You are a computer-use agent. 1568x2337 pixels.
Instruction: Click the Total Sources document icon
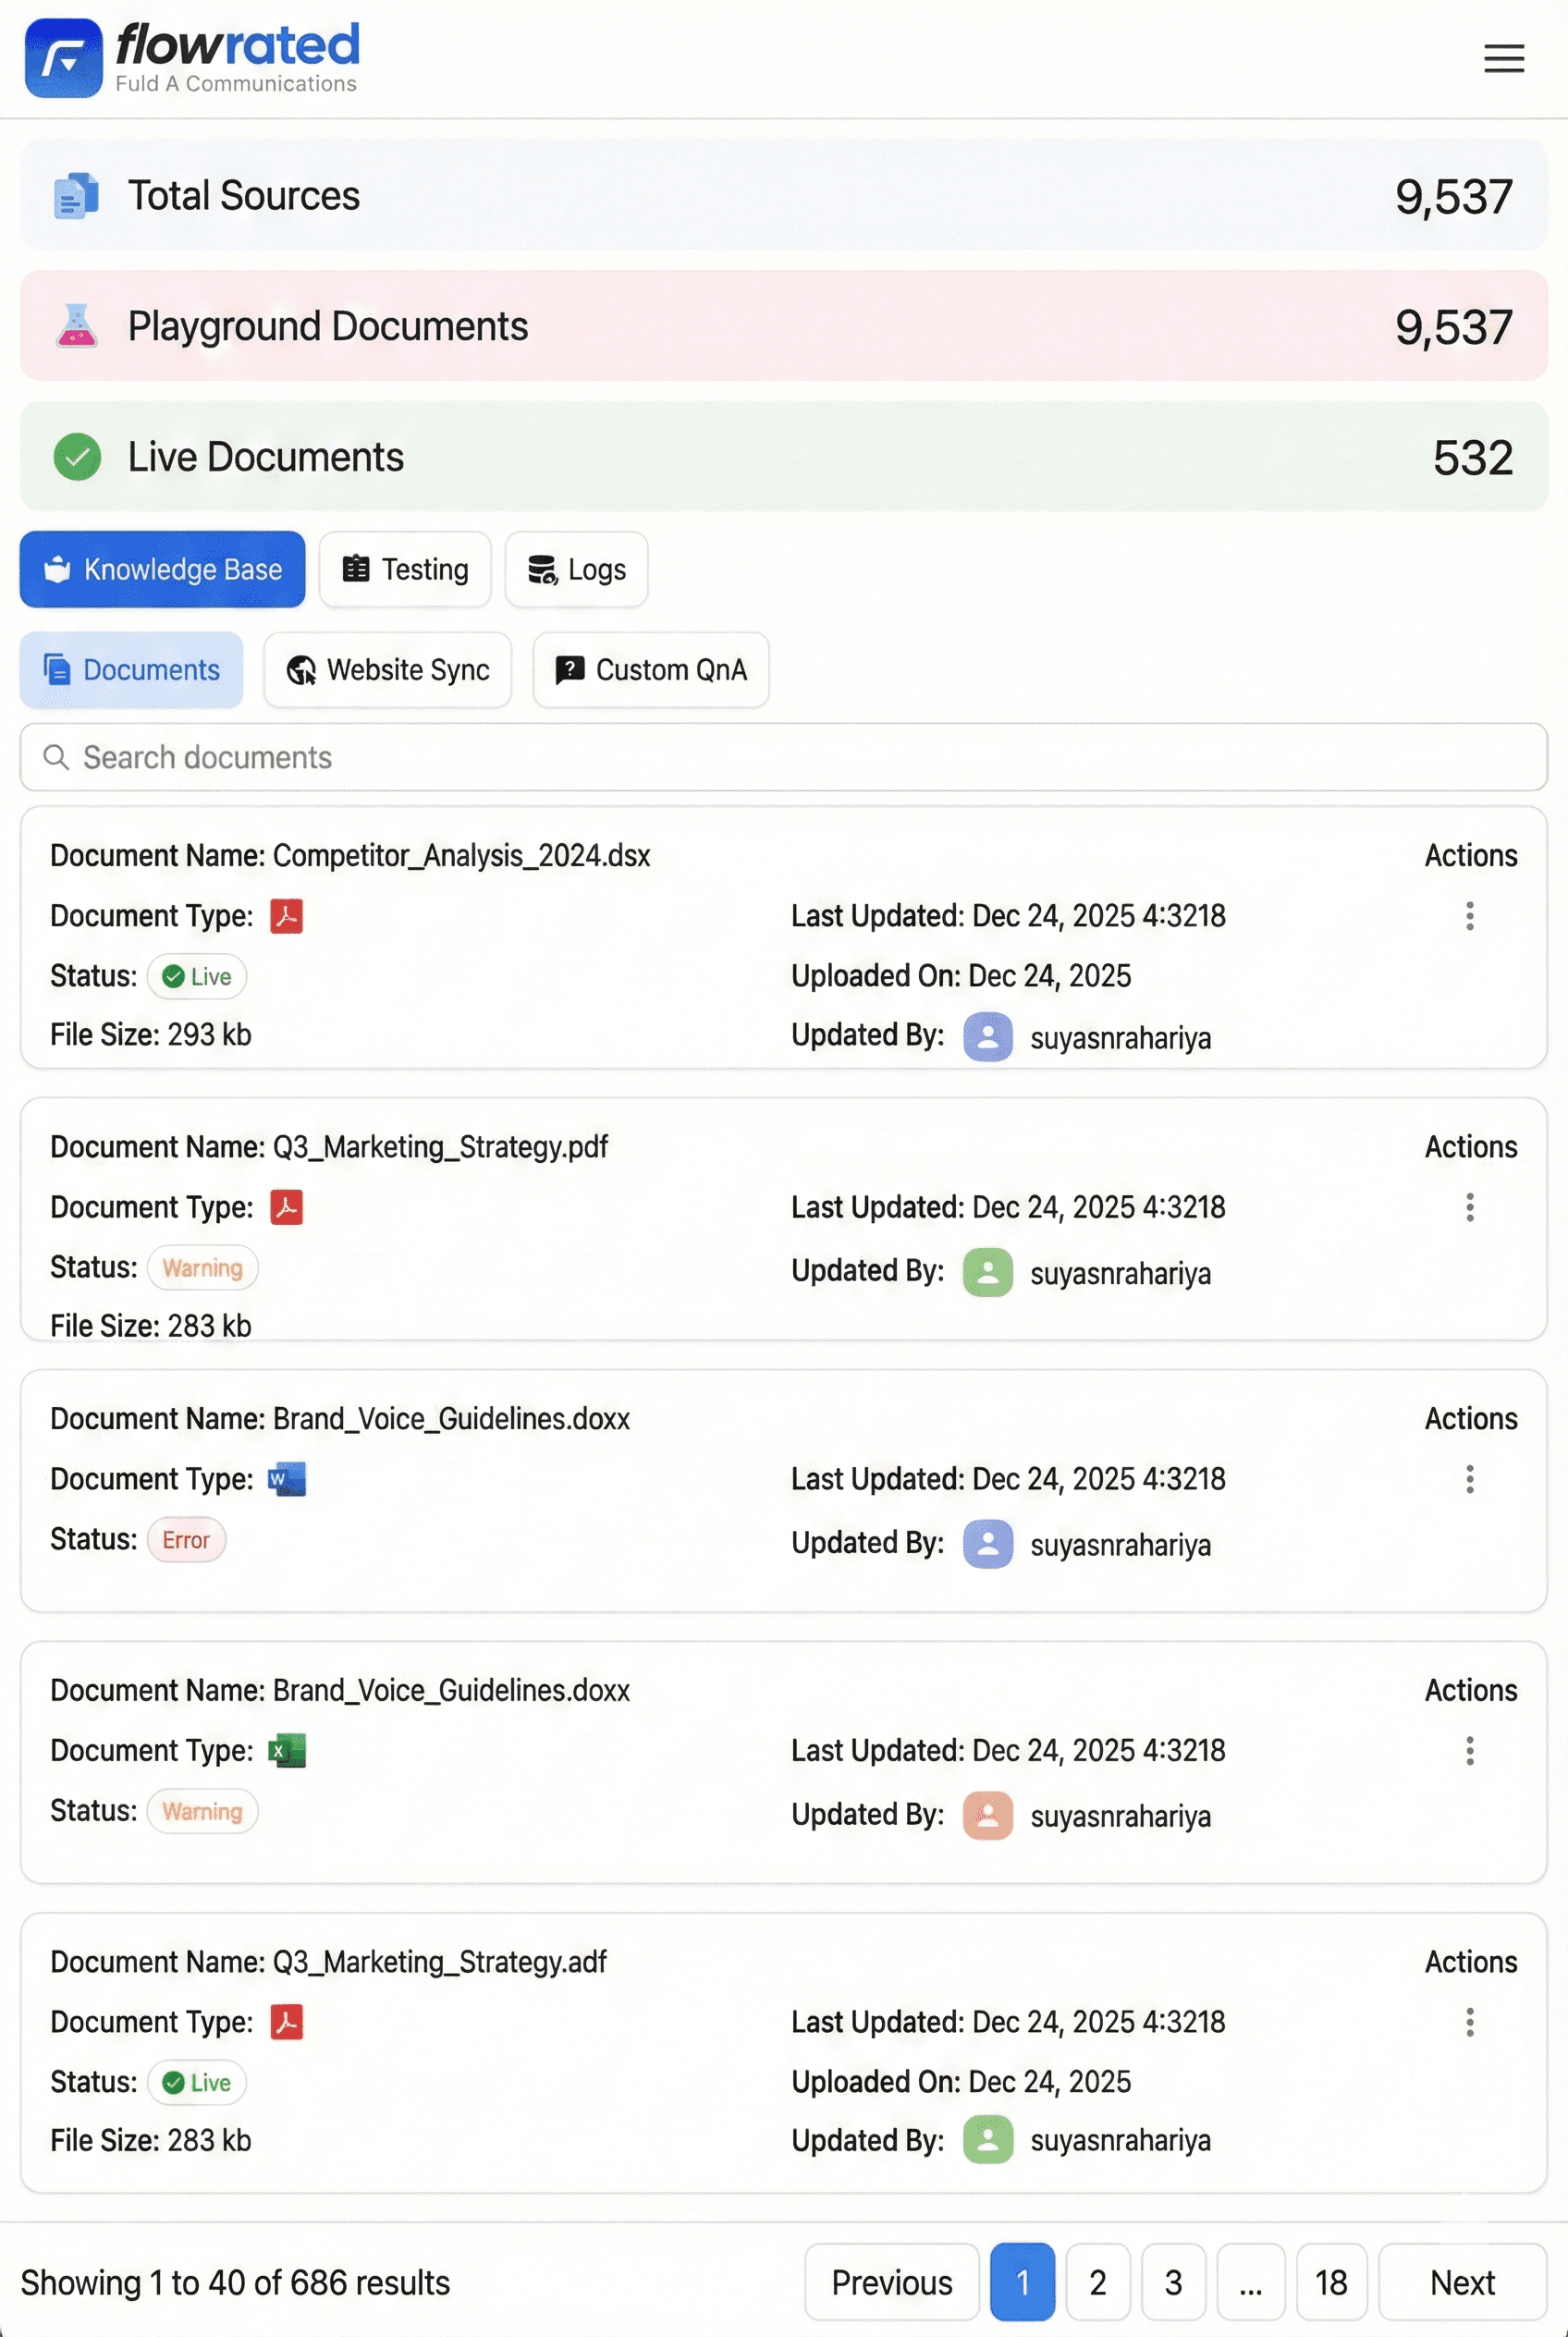pyautogui.click(x=76, y=195)
